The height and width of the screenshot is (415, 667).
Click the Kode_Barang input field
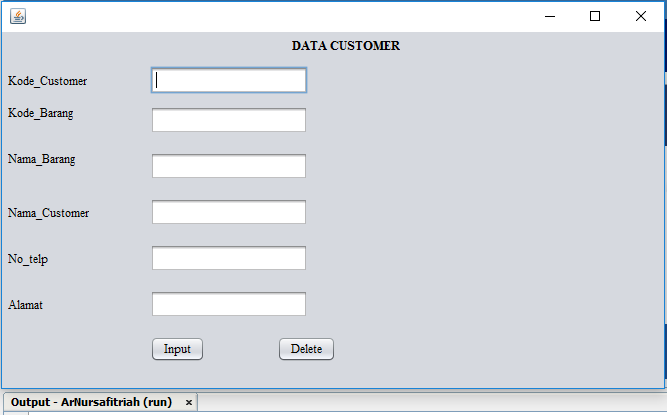click(229, 120)
